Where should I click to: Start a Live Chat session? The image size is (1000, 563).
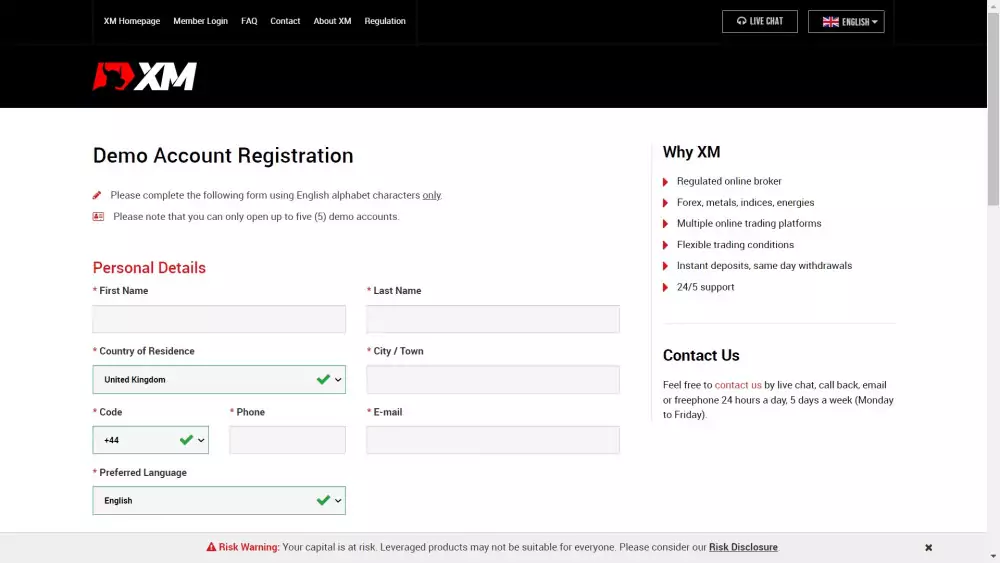pyautogui.click(x=760, y=22)
